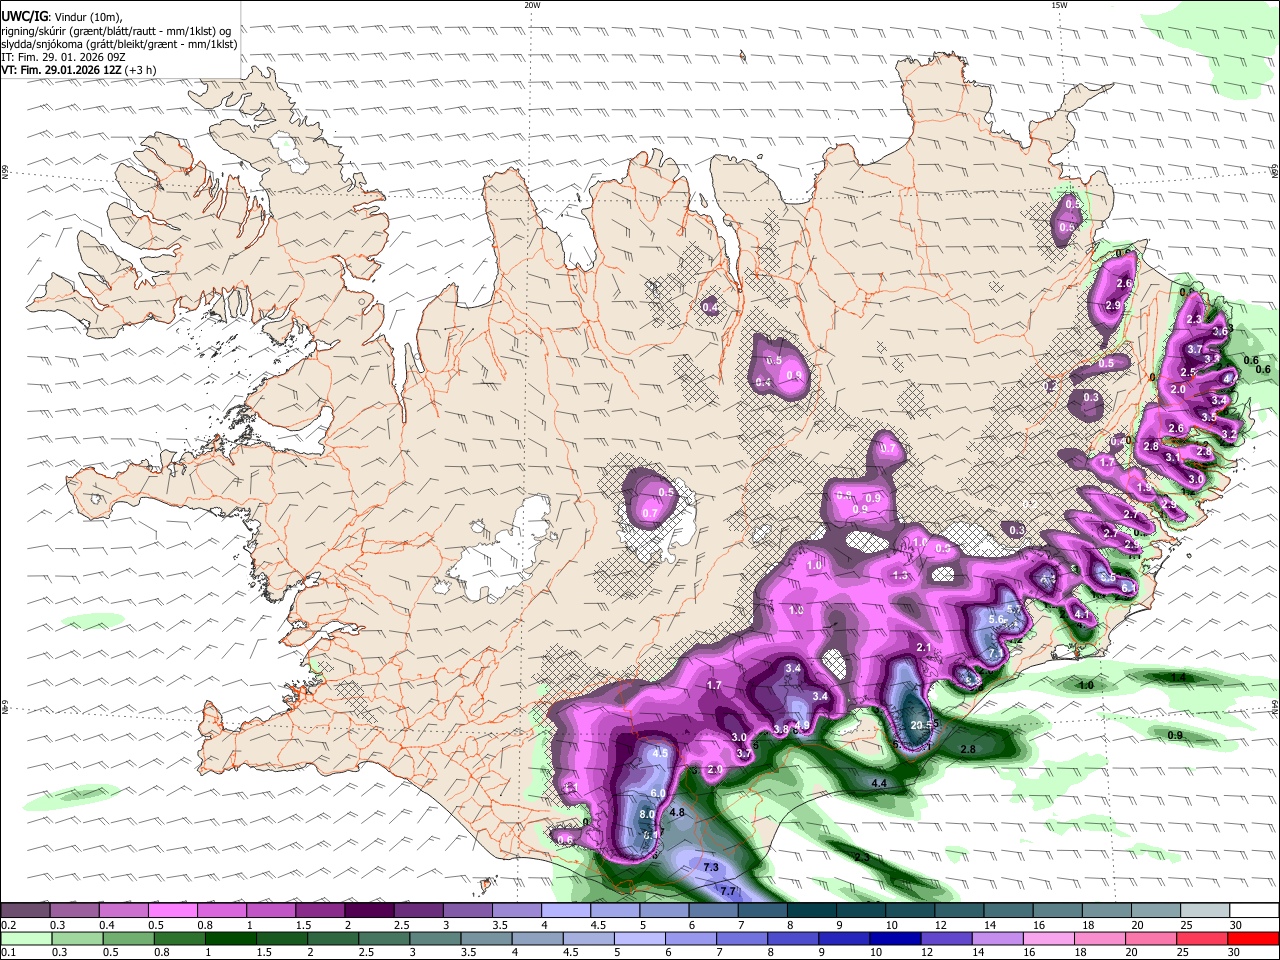Click the '2.5' label in the lower legend
The width and height of the screenshot is (1280, 960).
click(366, 953)
